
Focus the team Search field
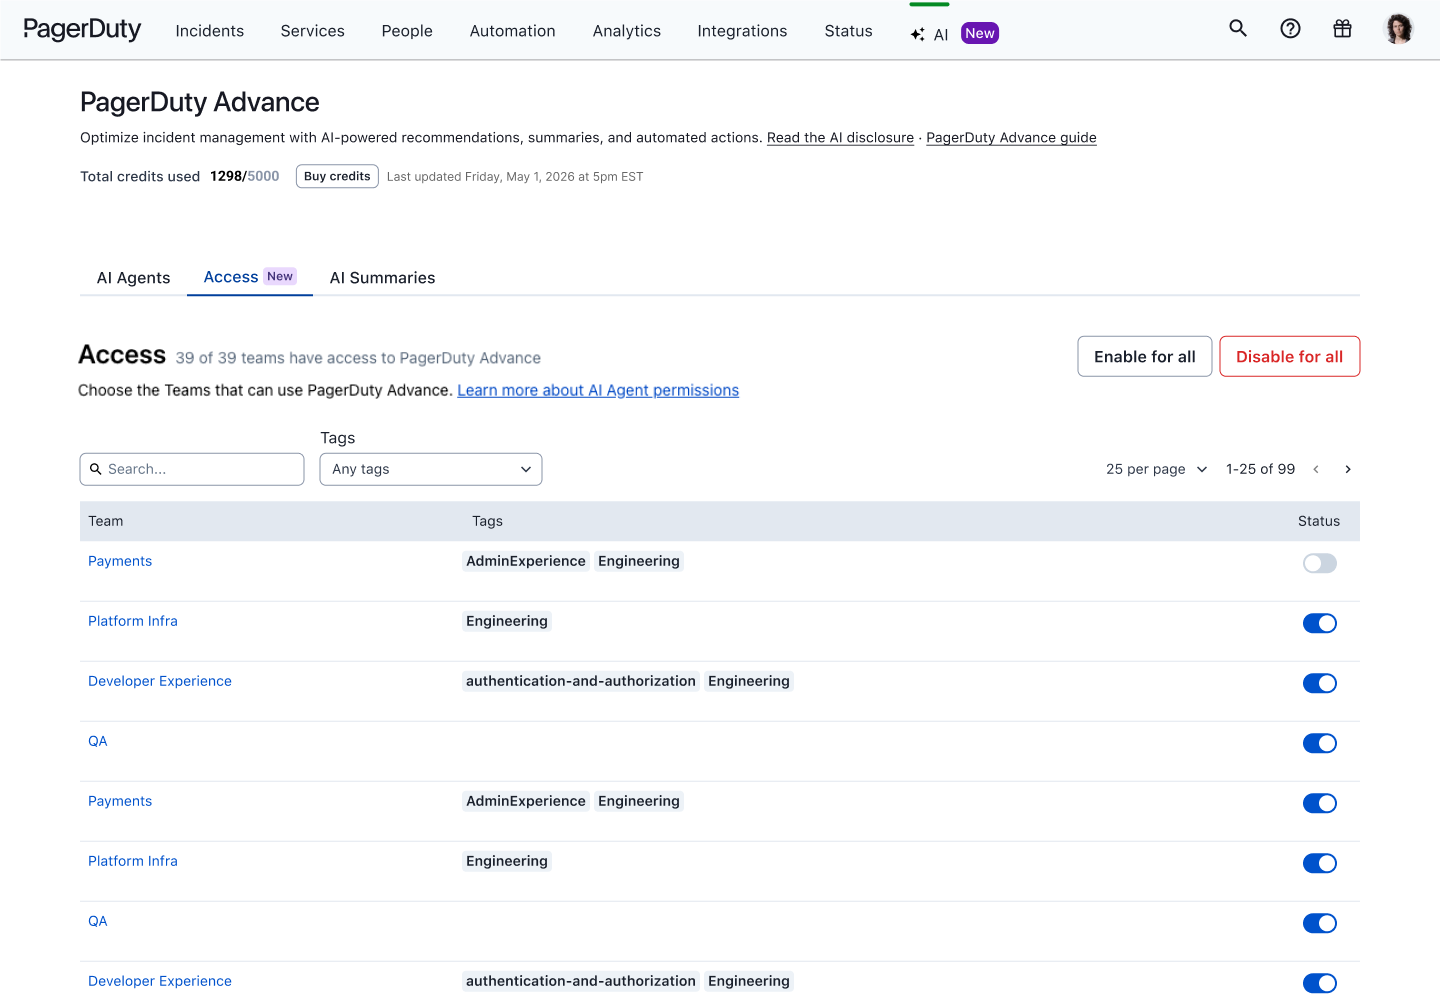point(192,469)
